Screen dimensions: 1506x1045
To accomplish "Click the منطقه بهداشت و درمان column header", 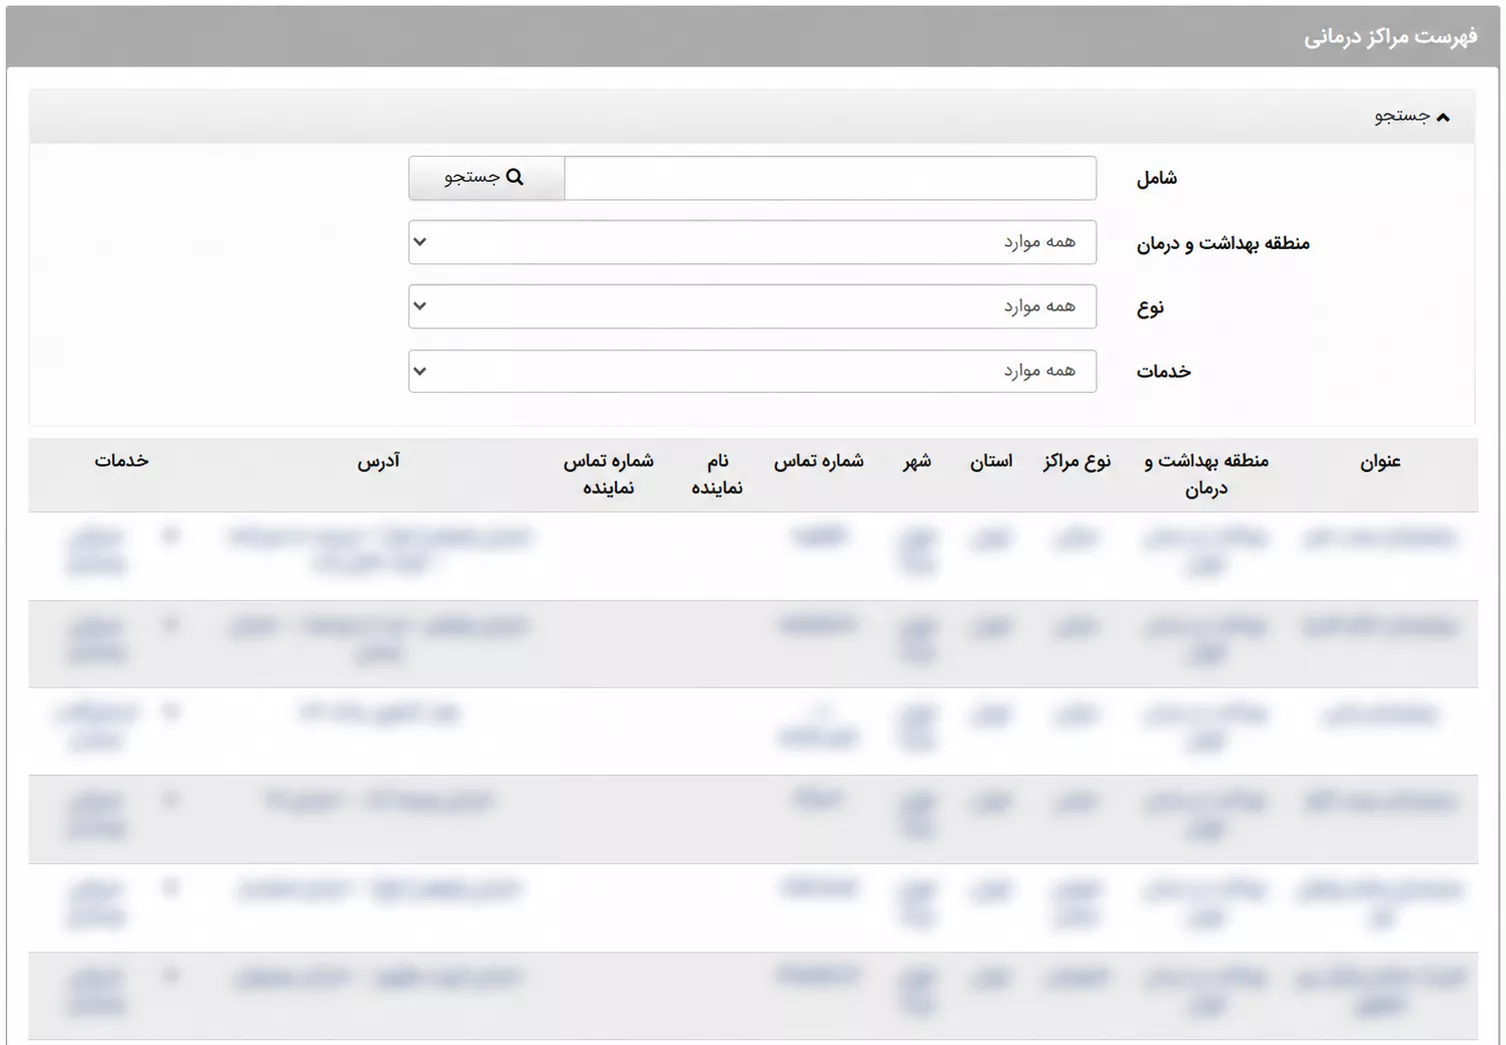I will coord(1207,474).
